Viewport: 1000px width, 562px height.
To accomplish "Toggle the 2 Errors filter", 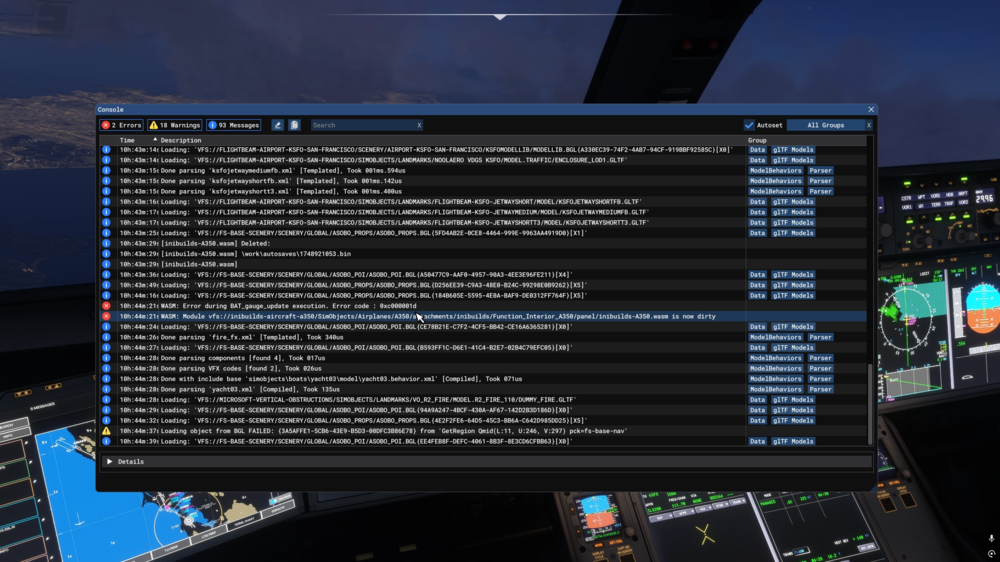I will [121, 125].
